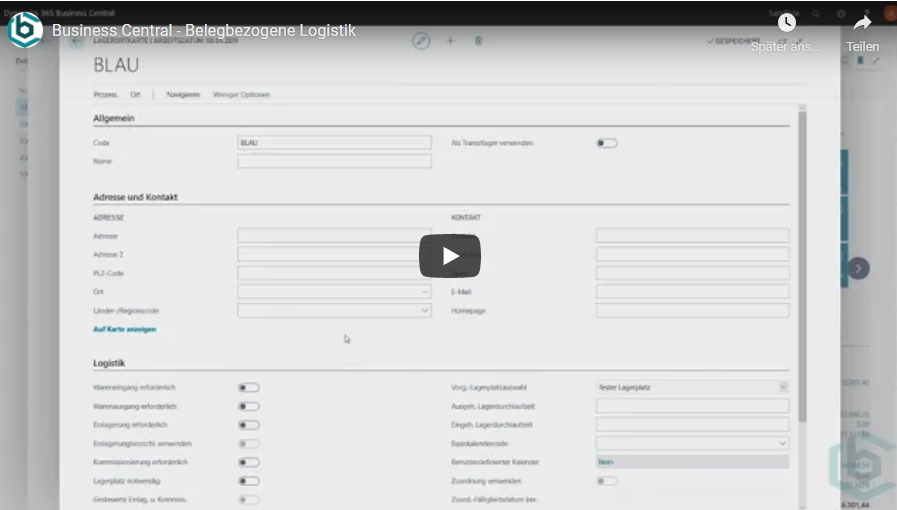
Task: Open the Basiskalendercode dropdown
Action: point(782,443)
